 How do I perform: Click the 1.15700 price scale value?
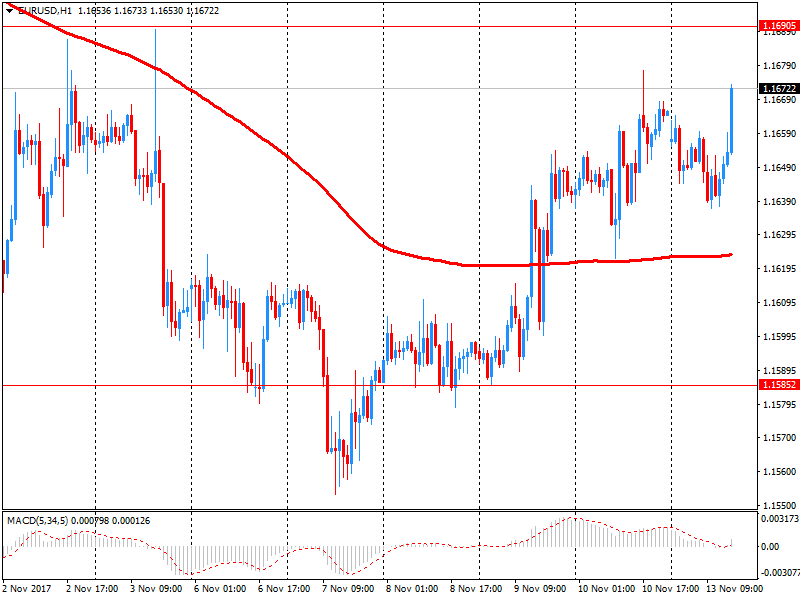coord(779,438)
